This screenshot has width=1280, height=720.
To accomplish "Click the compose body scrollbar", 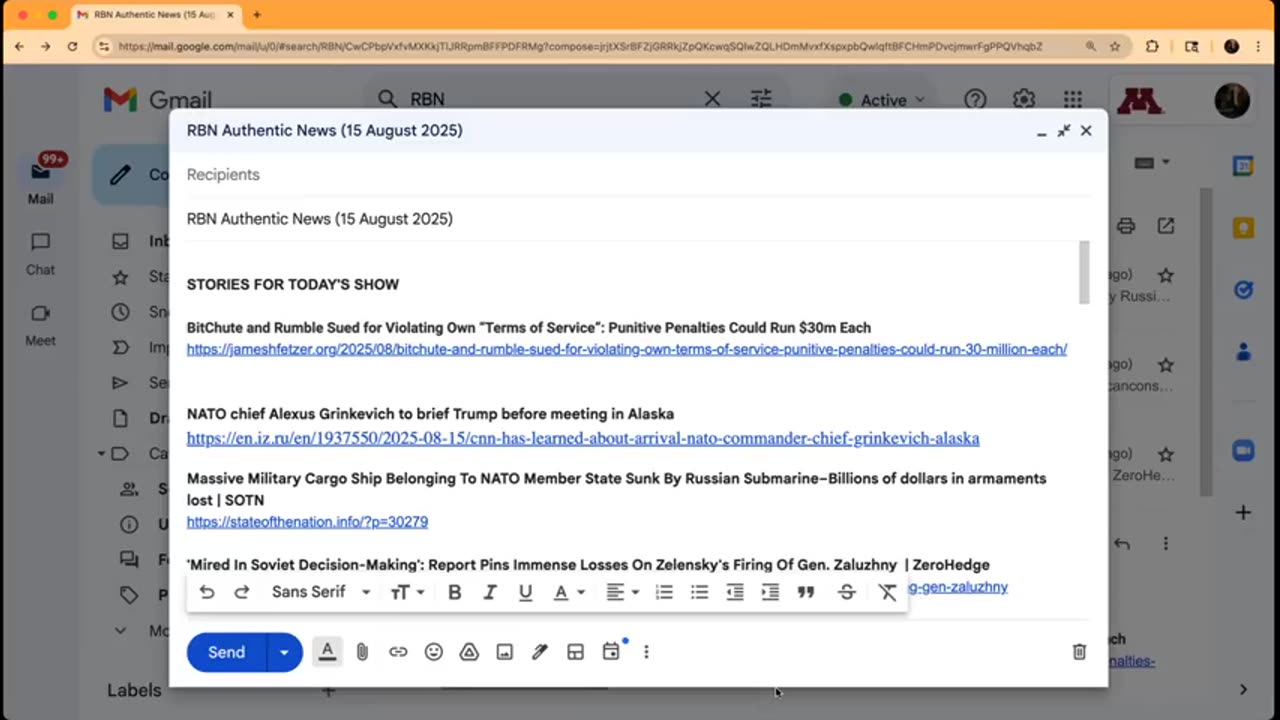I will click(1084, 272).
